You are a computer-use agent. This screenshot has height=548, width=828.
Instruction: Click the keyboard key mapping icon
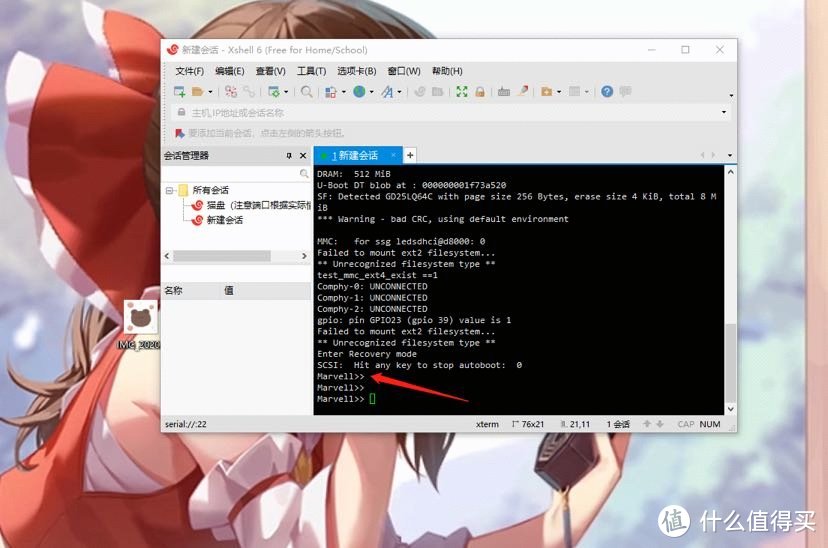(x=504, y=92)
